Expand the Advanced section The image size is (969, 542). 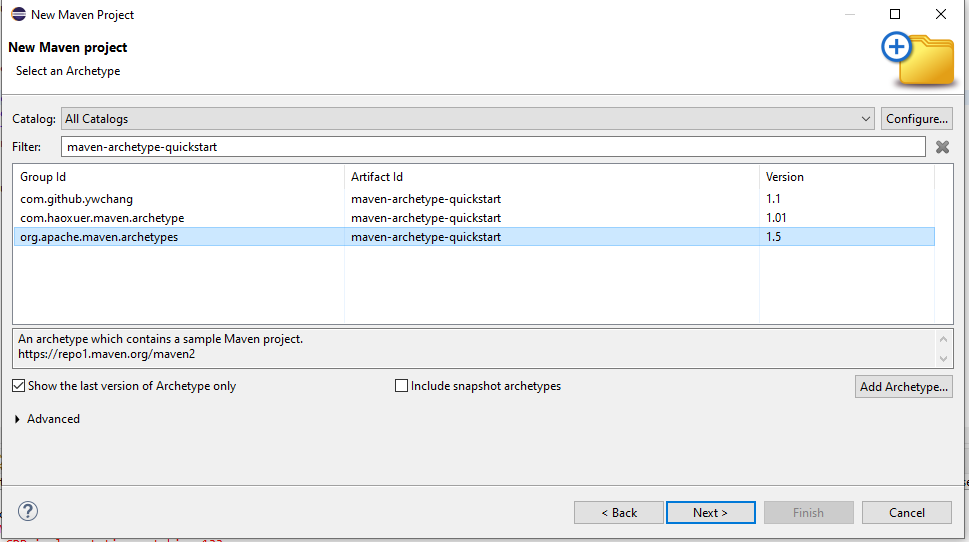17,419
